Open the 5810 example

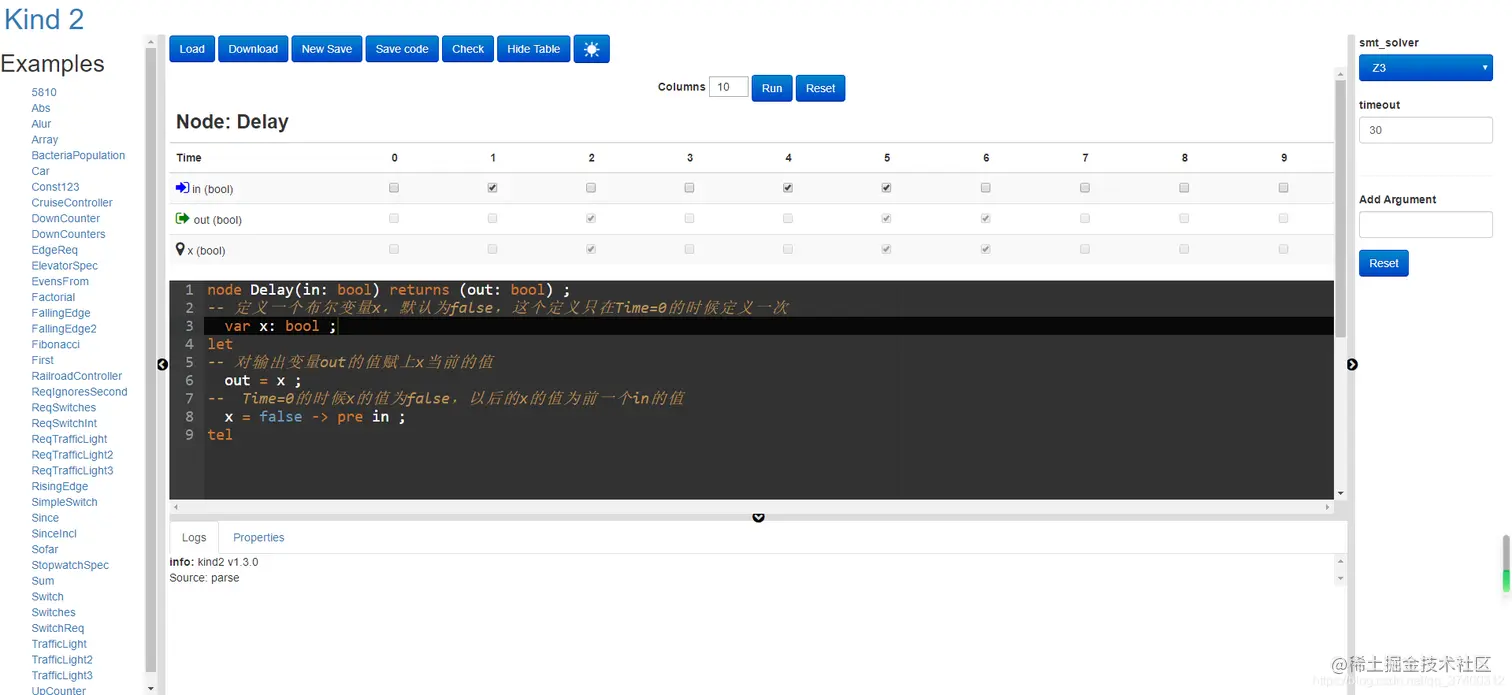point(44,92)
